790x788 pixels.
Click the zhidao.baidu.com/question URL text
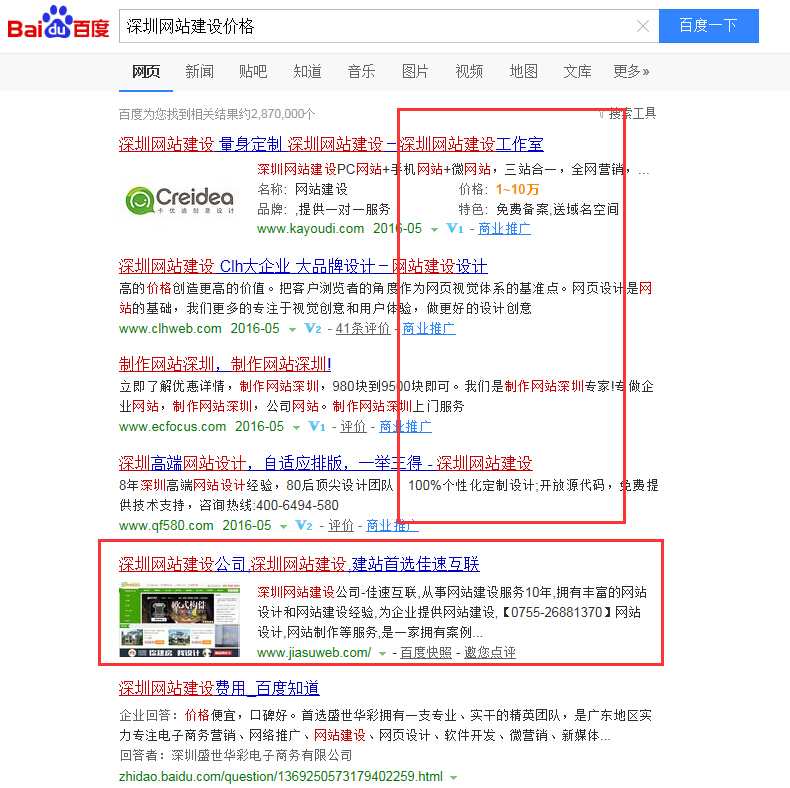[x=281, y=776]
